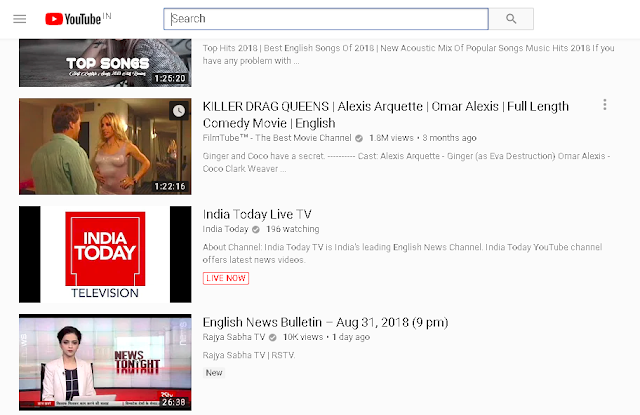Click the 'Ginger and Coco have a secret' description
The height and width of the screenshot is (415, 640).
[406, 162]
